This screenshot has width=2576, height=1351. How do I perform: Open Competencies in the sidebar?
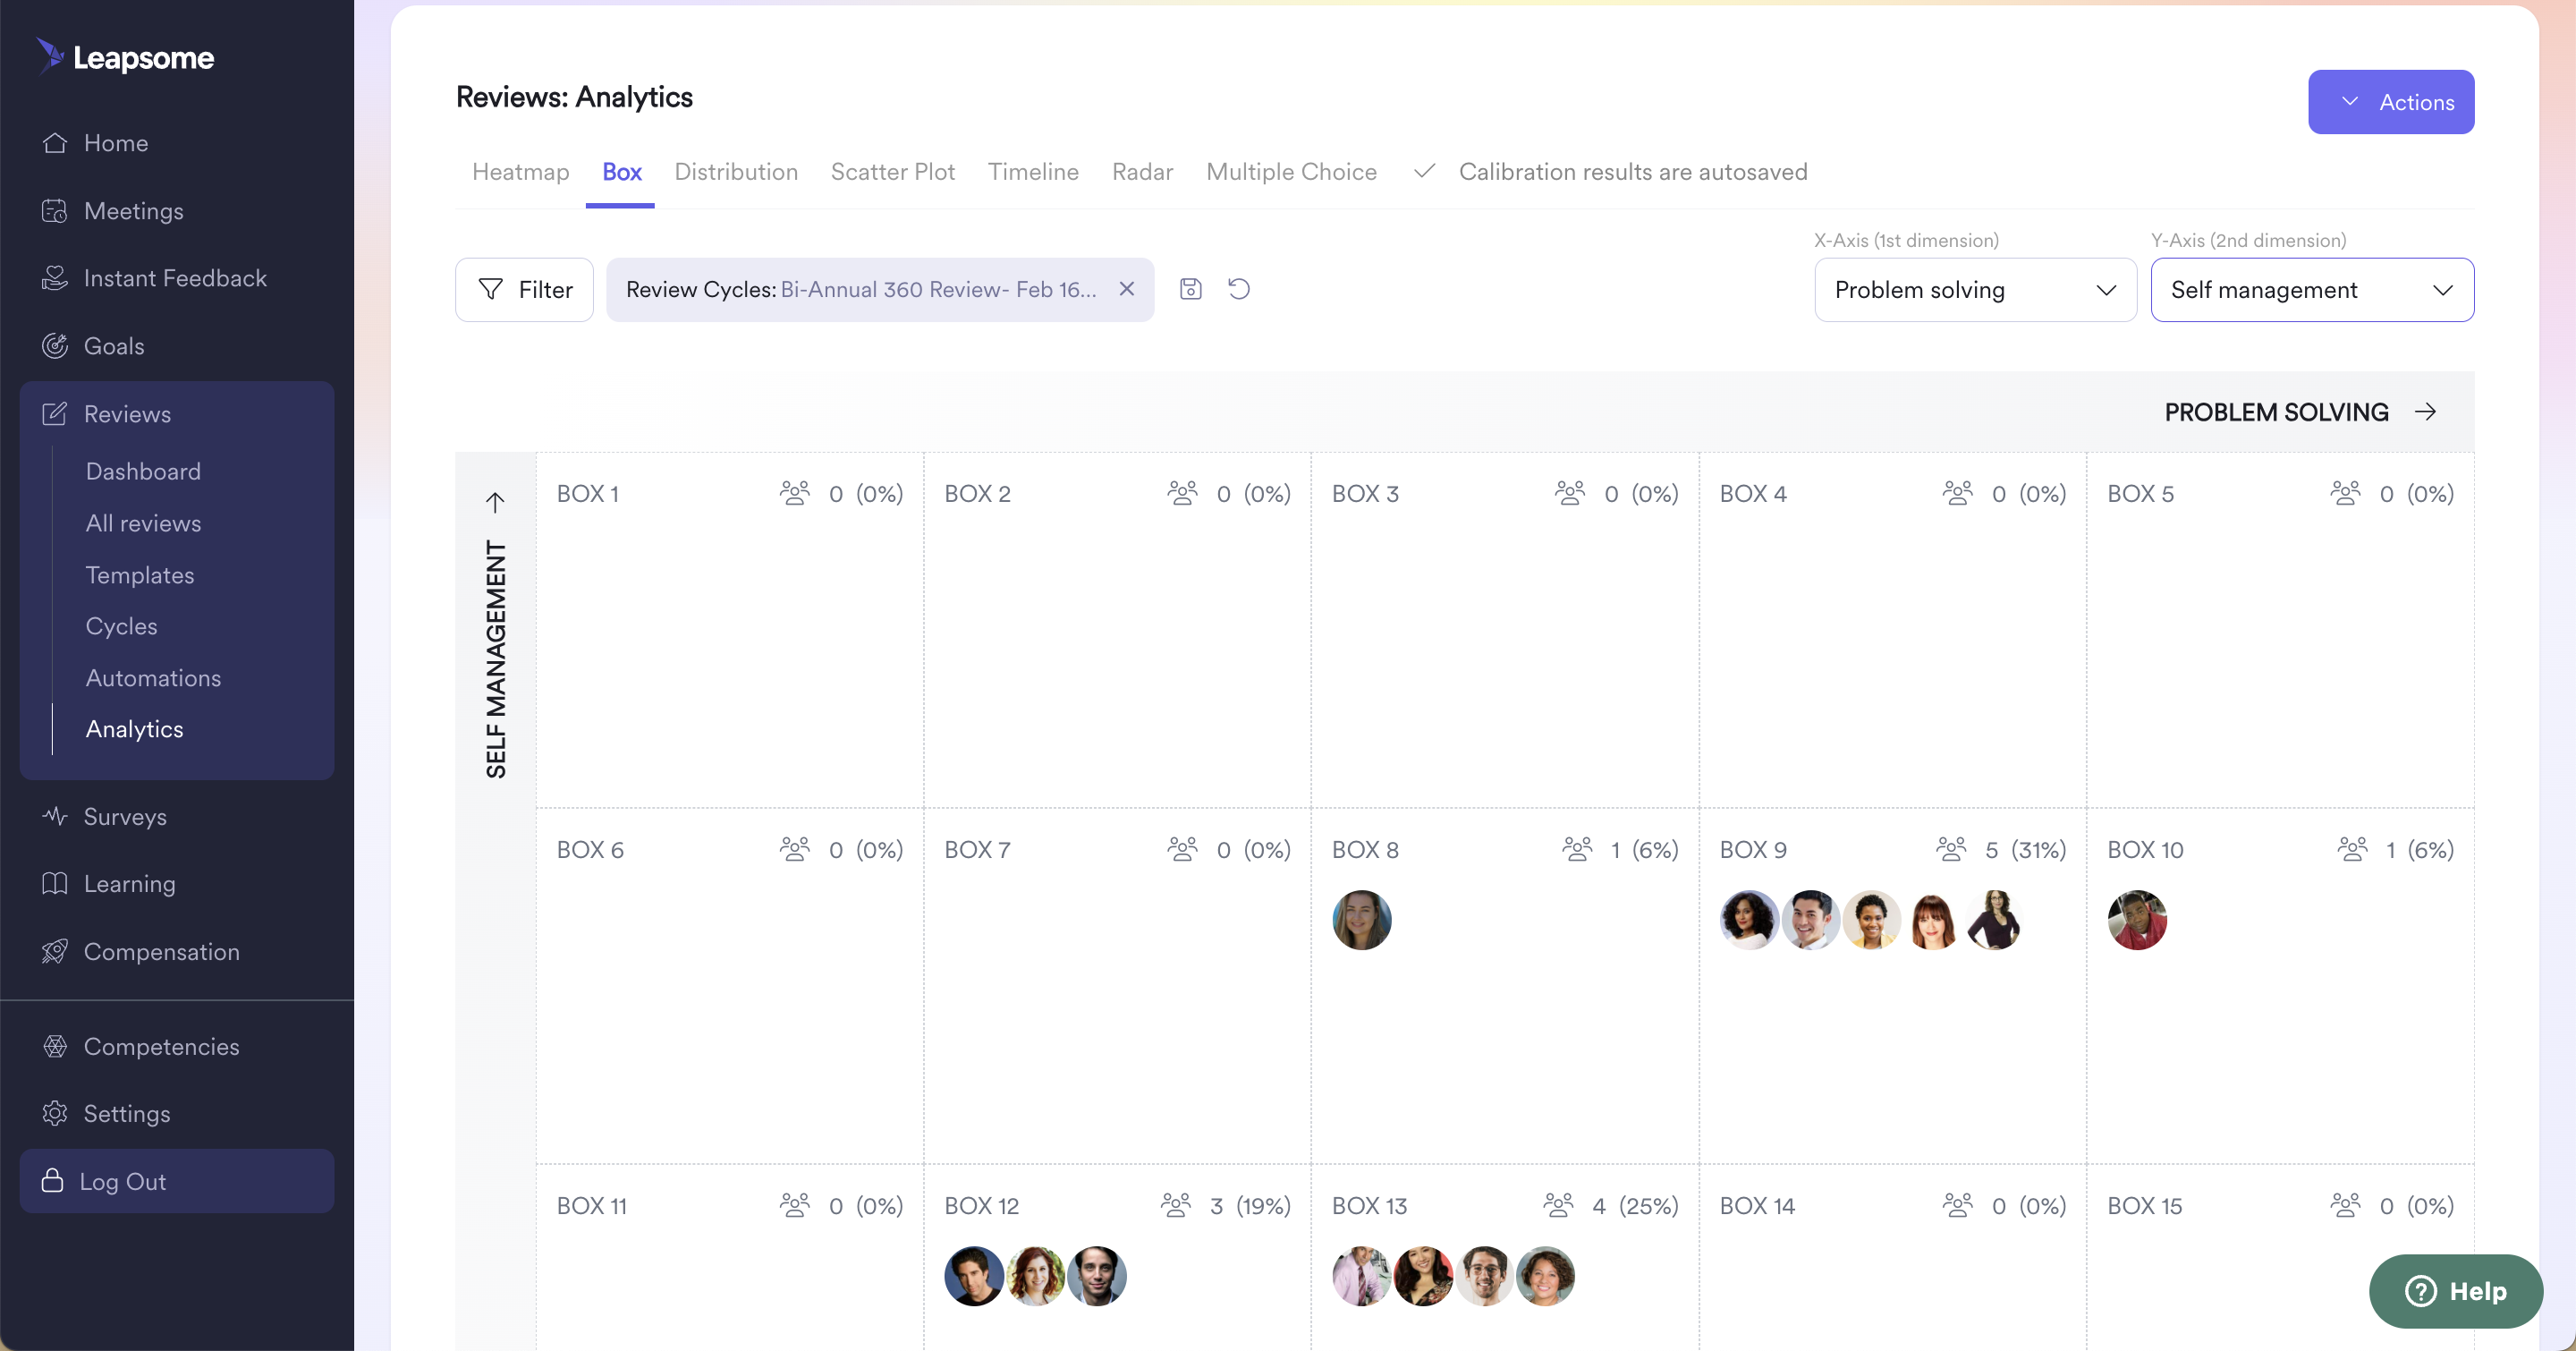tap(161, 1047)
